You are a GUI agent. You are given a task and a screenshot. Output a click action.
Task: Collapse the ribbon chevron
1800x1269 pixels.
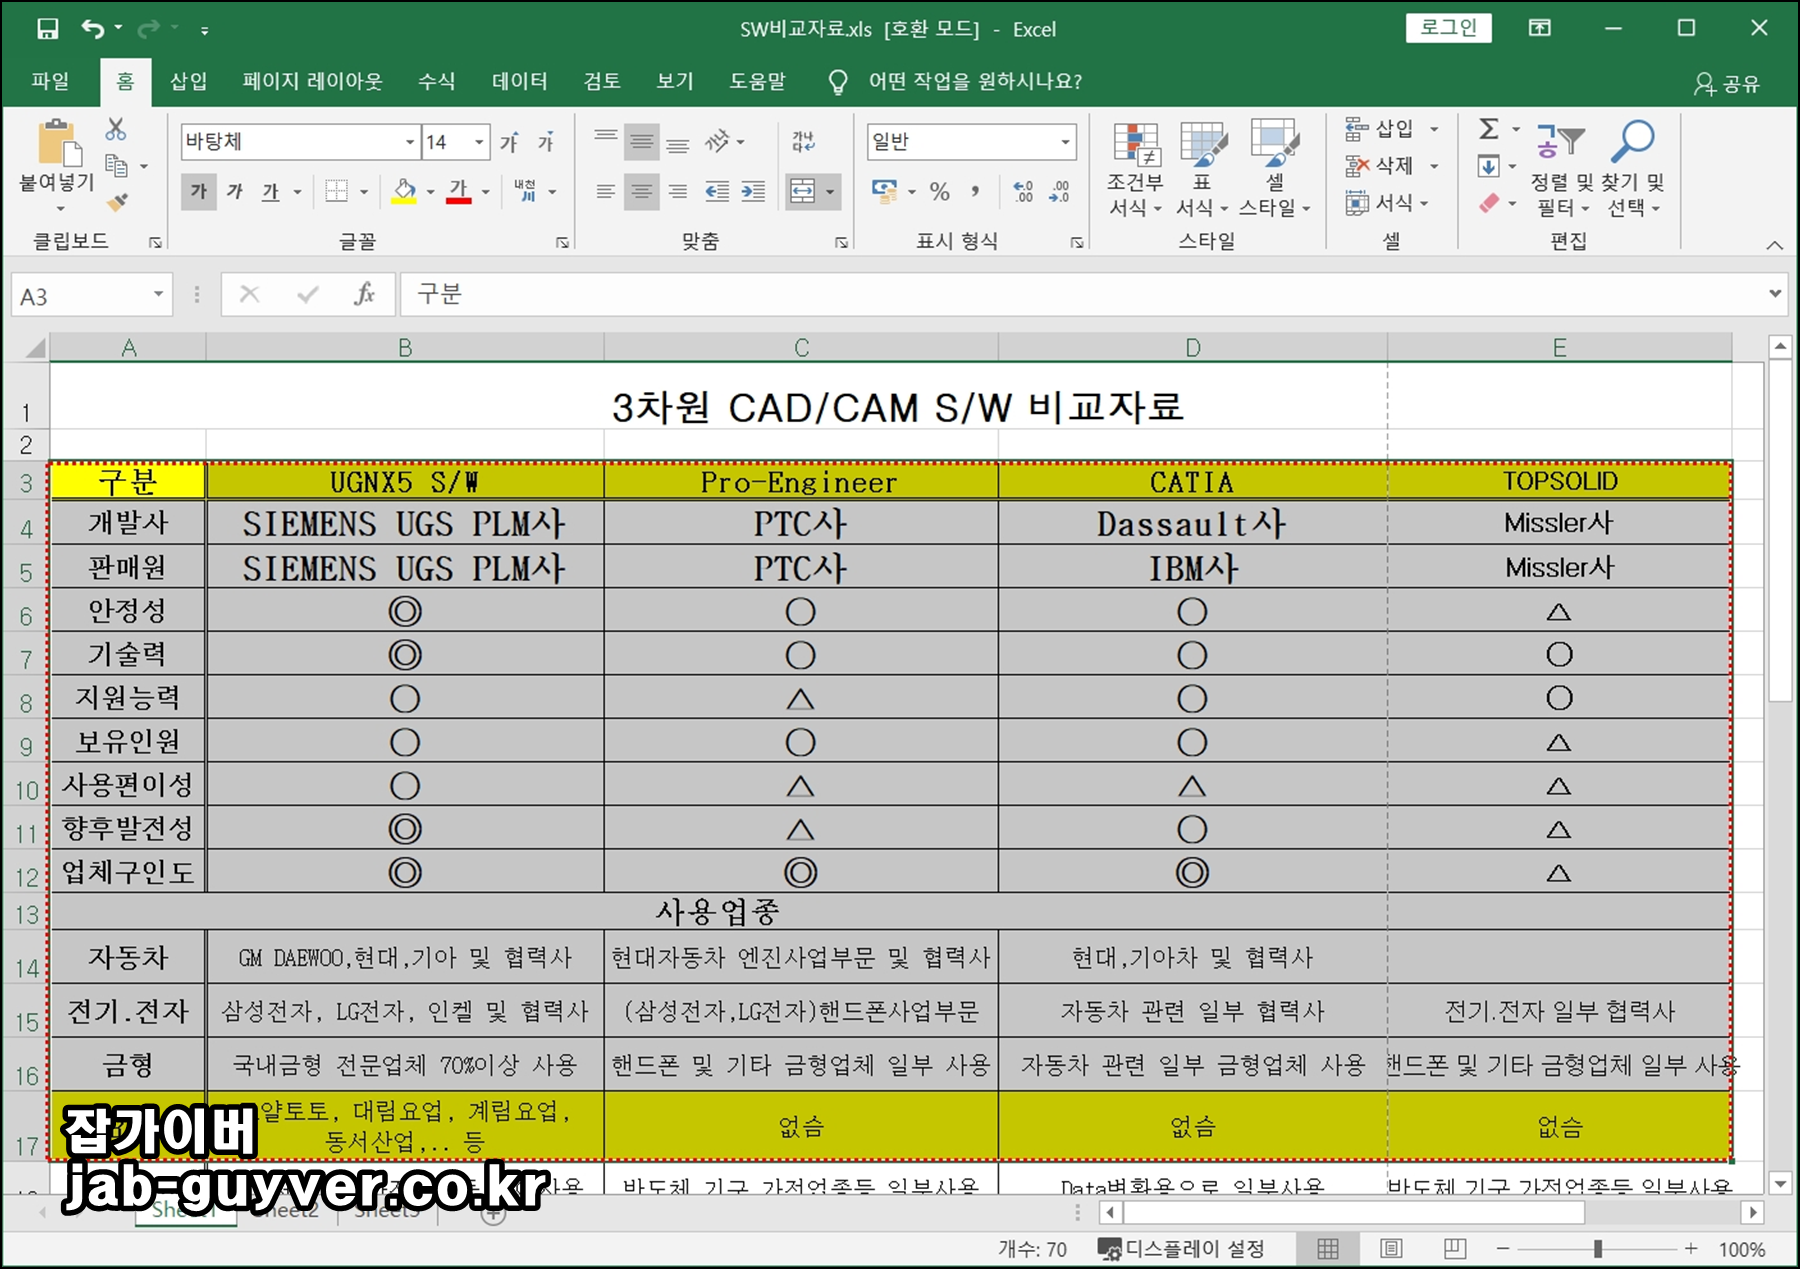tap(1775, 245)
